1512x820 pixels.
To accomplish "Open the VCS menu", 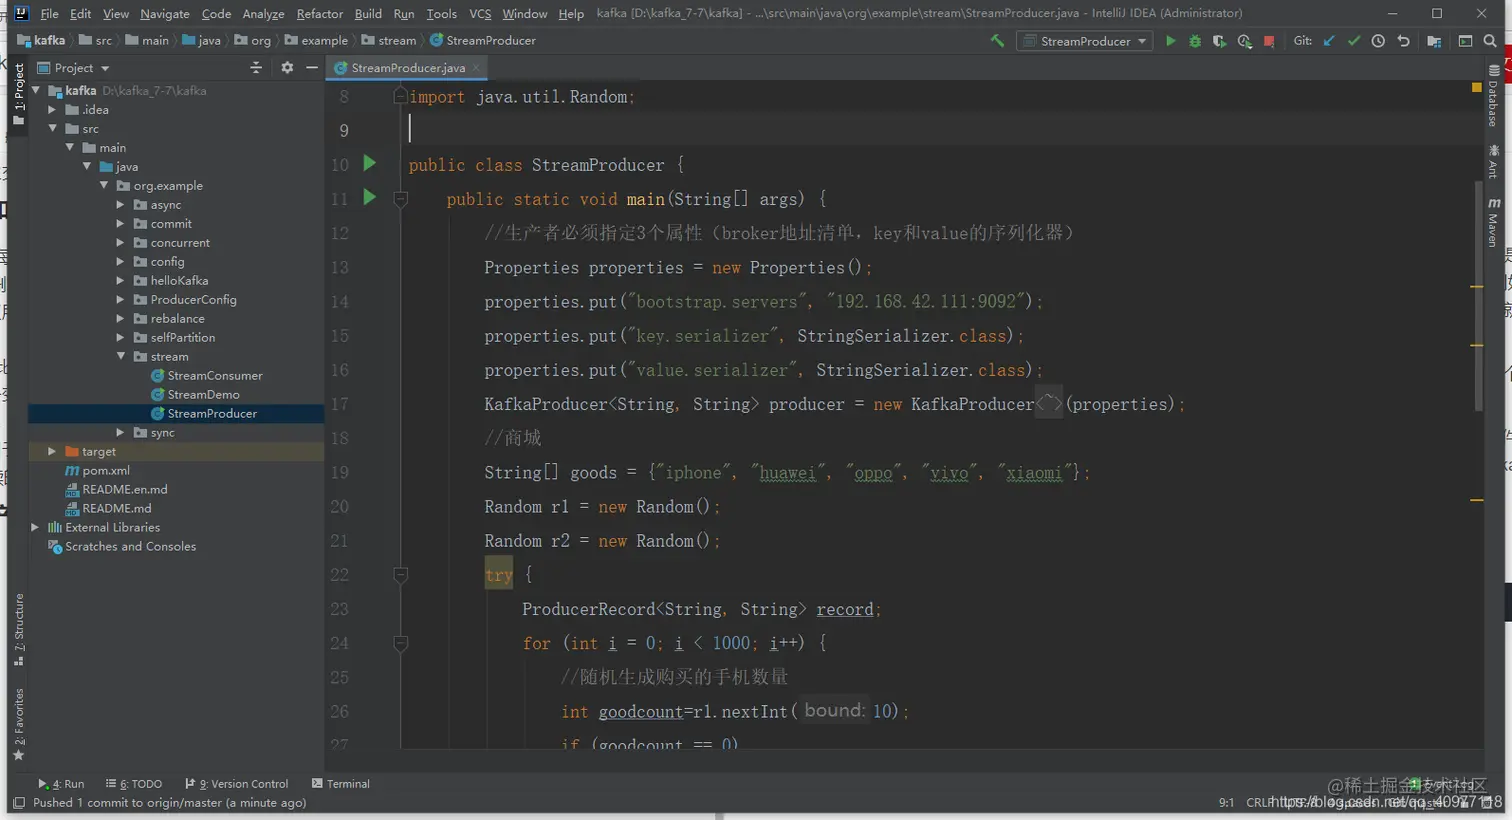I will point(480,14).
